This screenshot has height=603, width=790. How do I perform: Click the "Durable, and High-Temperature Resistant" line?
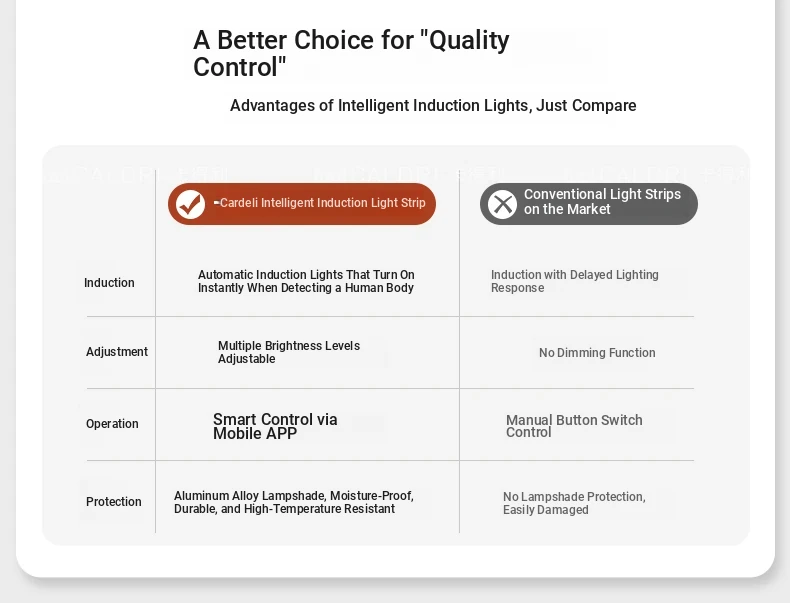coord(284,509)
